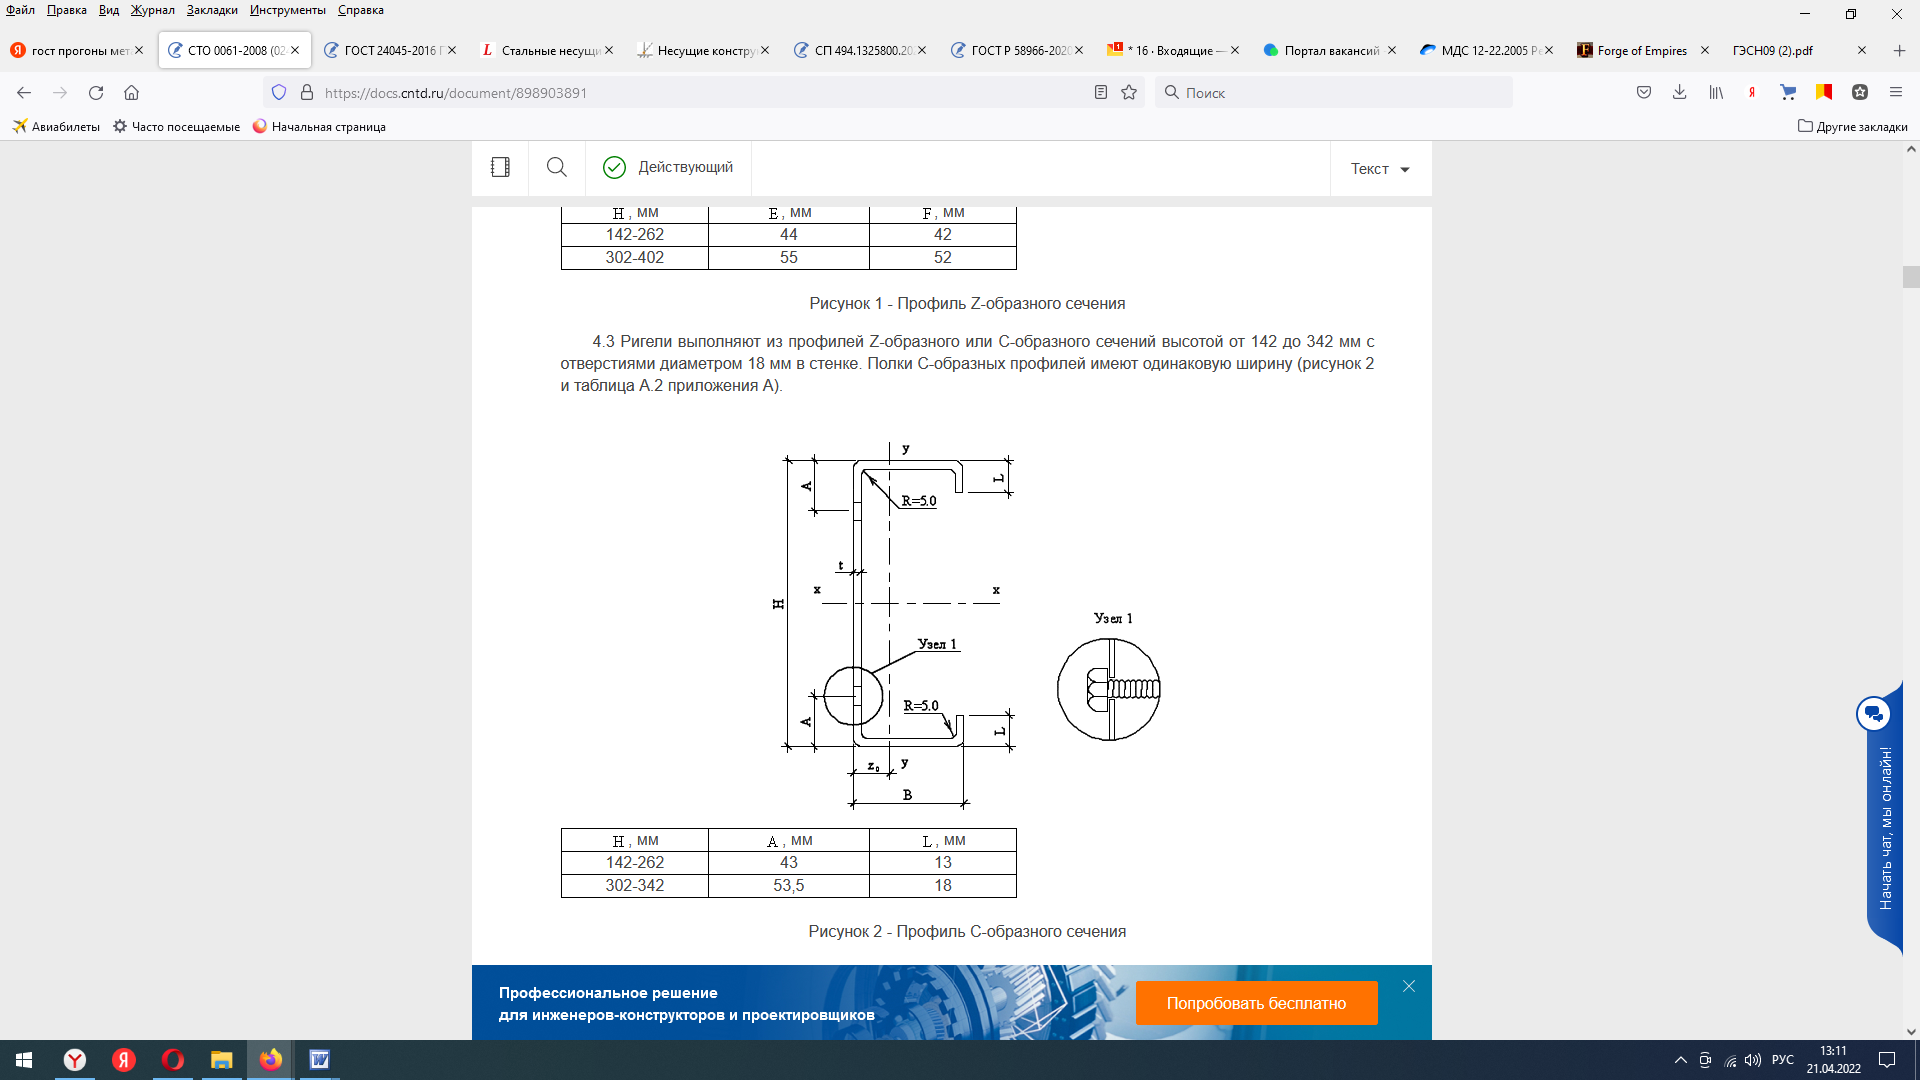Switch to СП 494.1325800 tab
Viewport: 1920px width, 1080px height.
[x=860, y=50]
